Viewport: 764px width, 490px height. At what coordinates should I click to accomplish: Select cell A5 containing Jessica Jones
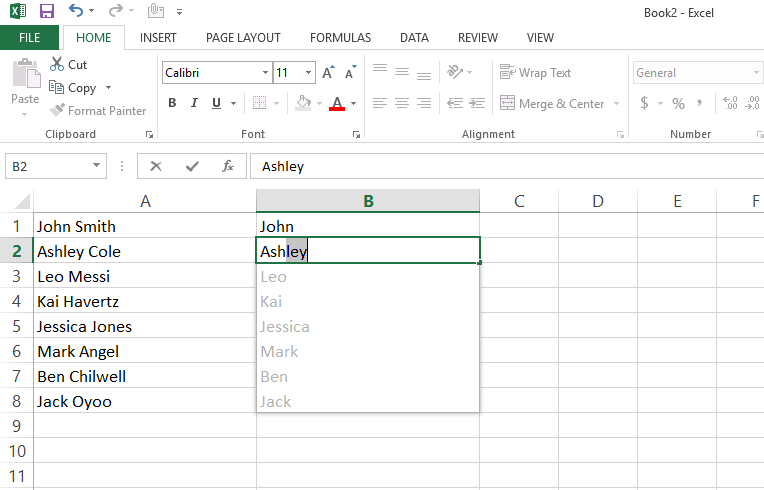(x=145, y=327)
